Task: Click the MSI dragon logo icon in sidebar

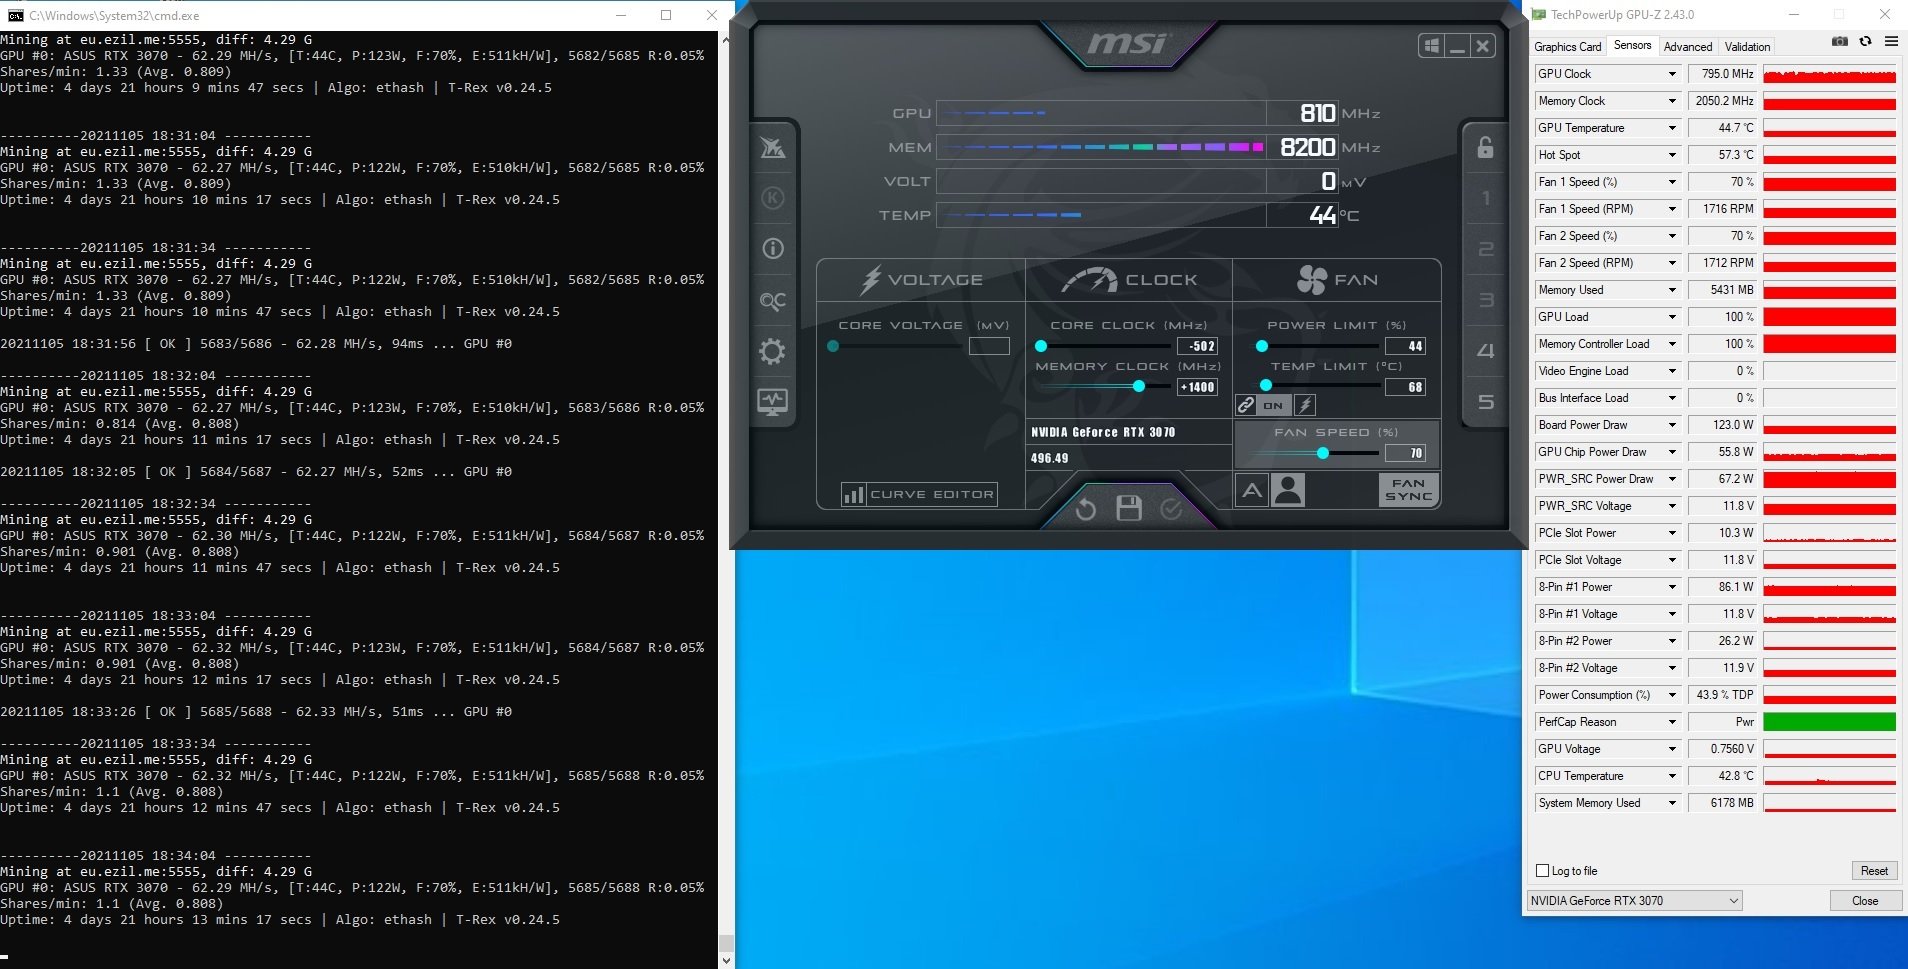Action: tap(773, 148)
